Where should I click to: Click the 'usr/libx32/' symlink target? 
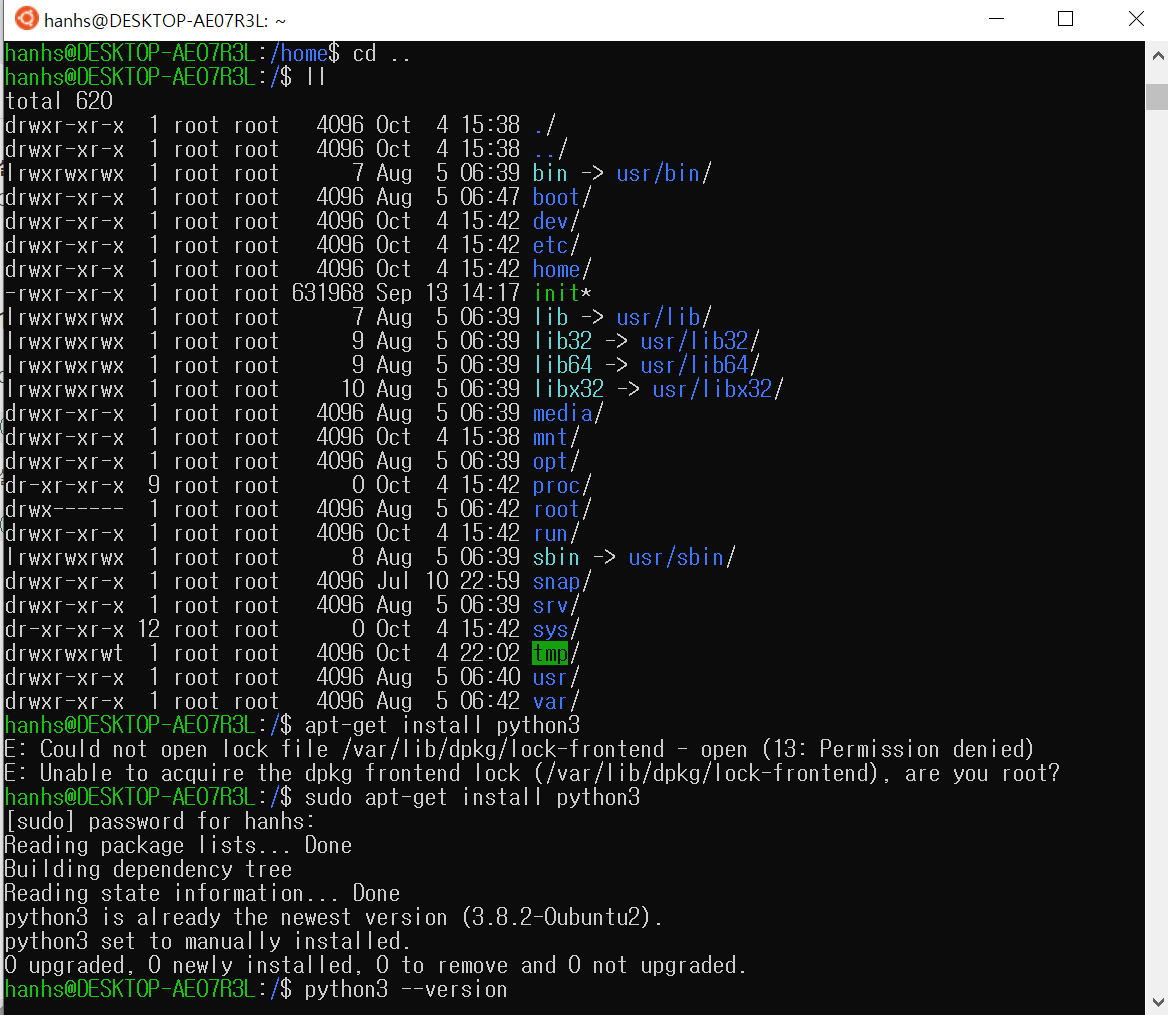pyautogui.click(x=717, y=389)
